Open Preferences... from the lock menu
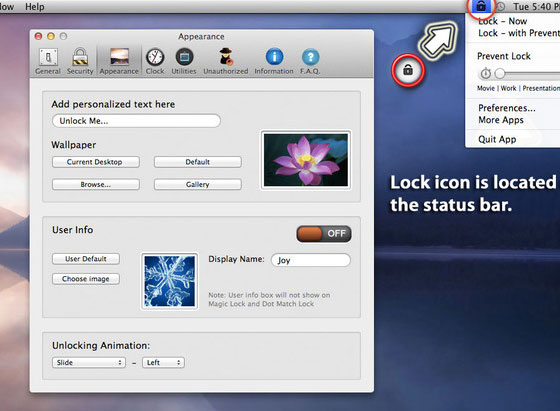Viewport: 560px width, 411px height. tap(507, 108)
